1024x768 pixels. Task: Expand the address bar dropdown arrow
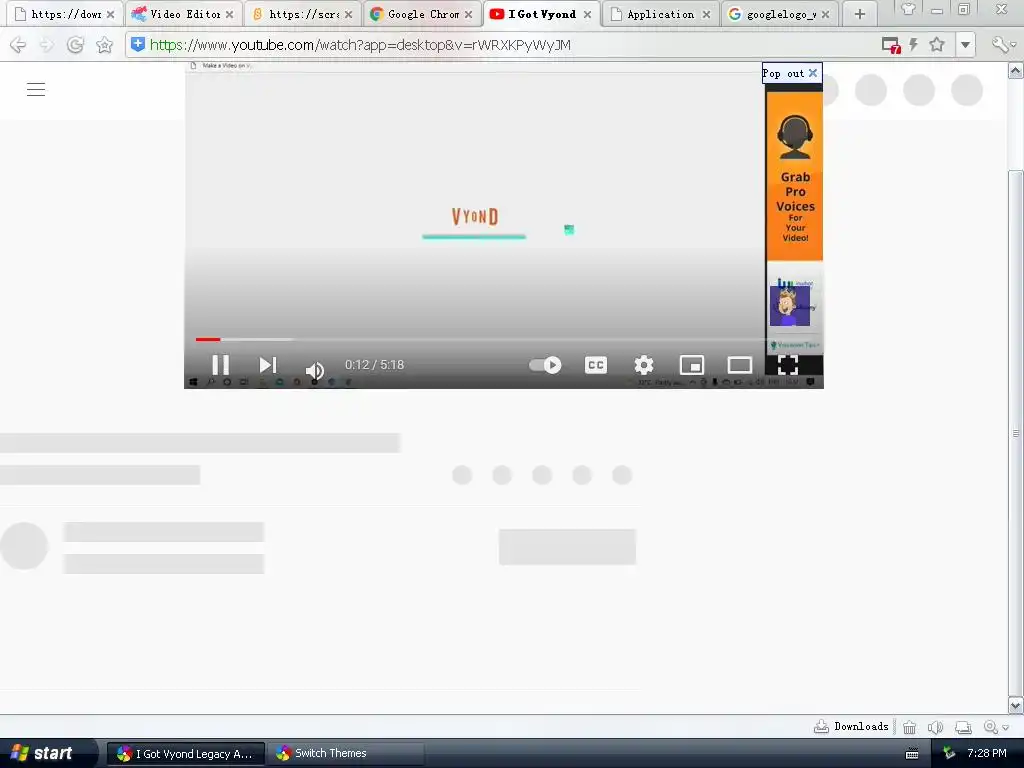965,44
